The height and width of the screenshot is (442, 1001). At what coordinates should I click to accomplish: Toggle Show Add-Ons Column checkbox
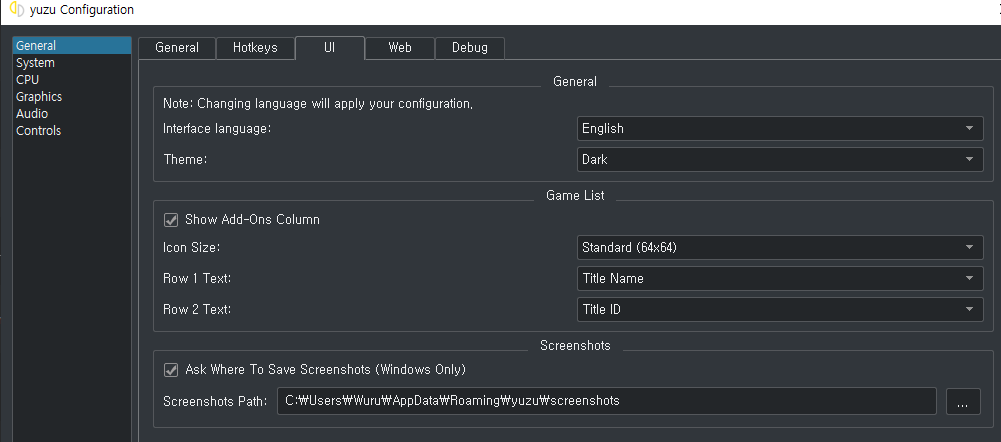[171, 220]
